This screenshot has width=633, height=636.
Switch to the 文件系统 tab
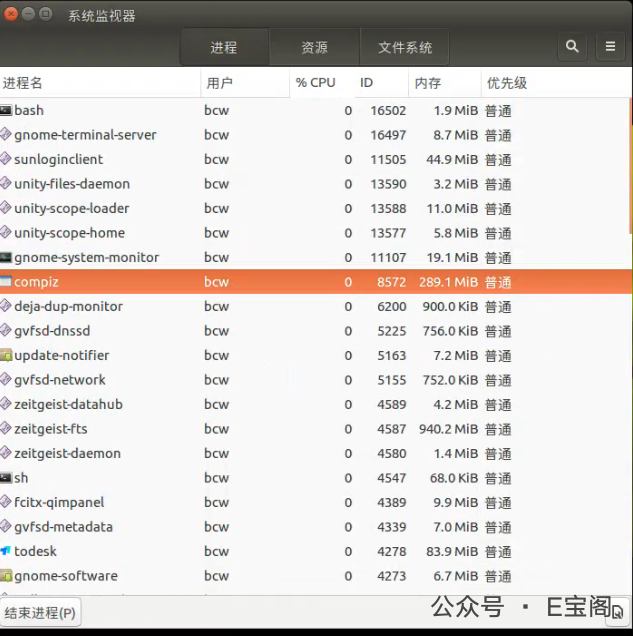point(404,47)
